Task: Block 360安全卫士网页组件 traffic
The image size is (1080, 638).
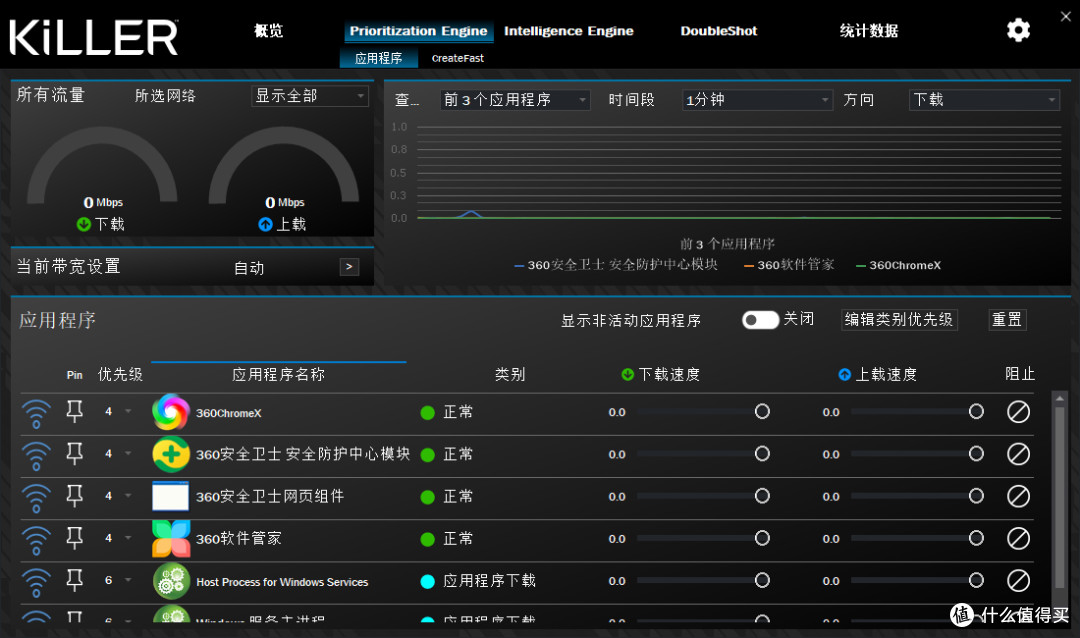Action: pyautogui.click(x=1018, y=496)
